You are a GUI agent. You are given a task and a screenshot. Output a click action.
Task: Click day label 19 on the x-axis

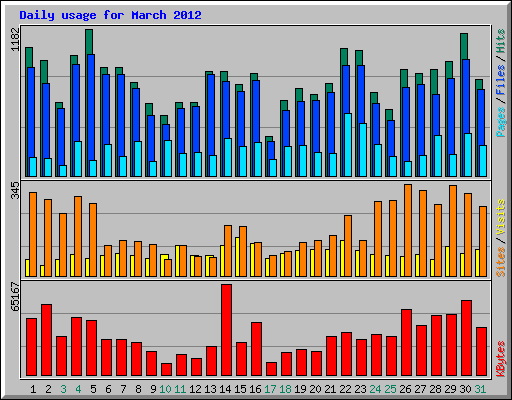[300, 389]
